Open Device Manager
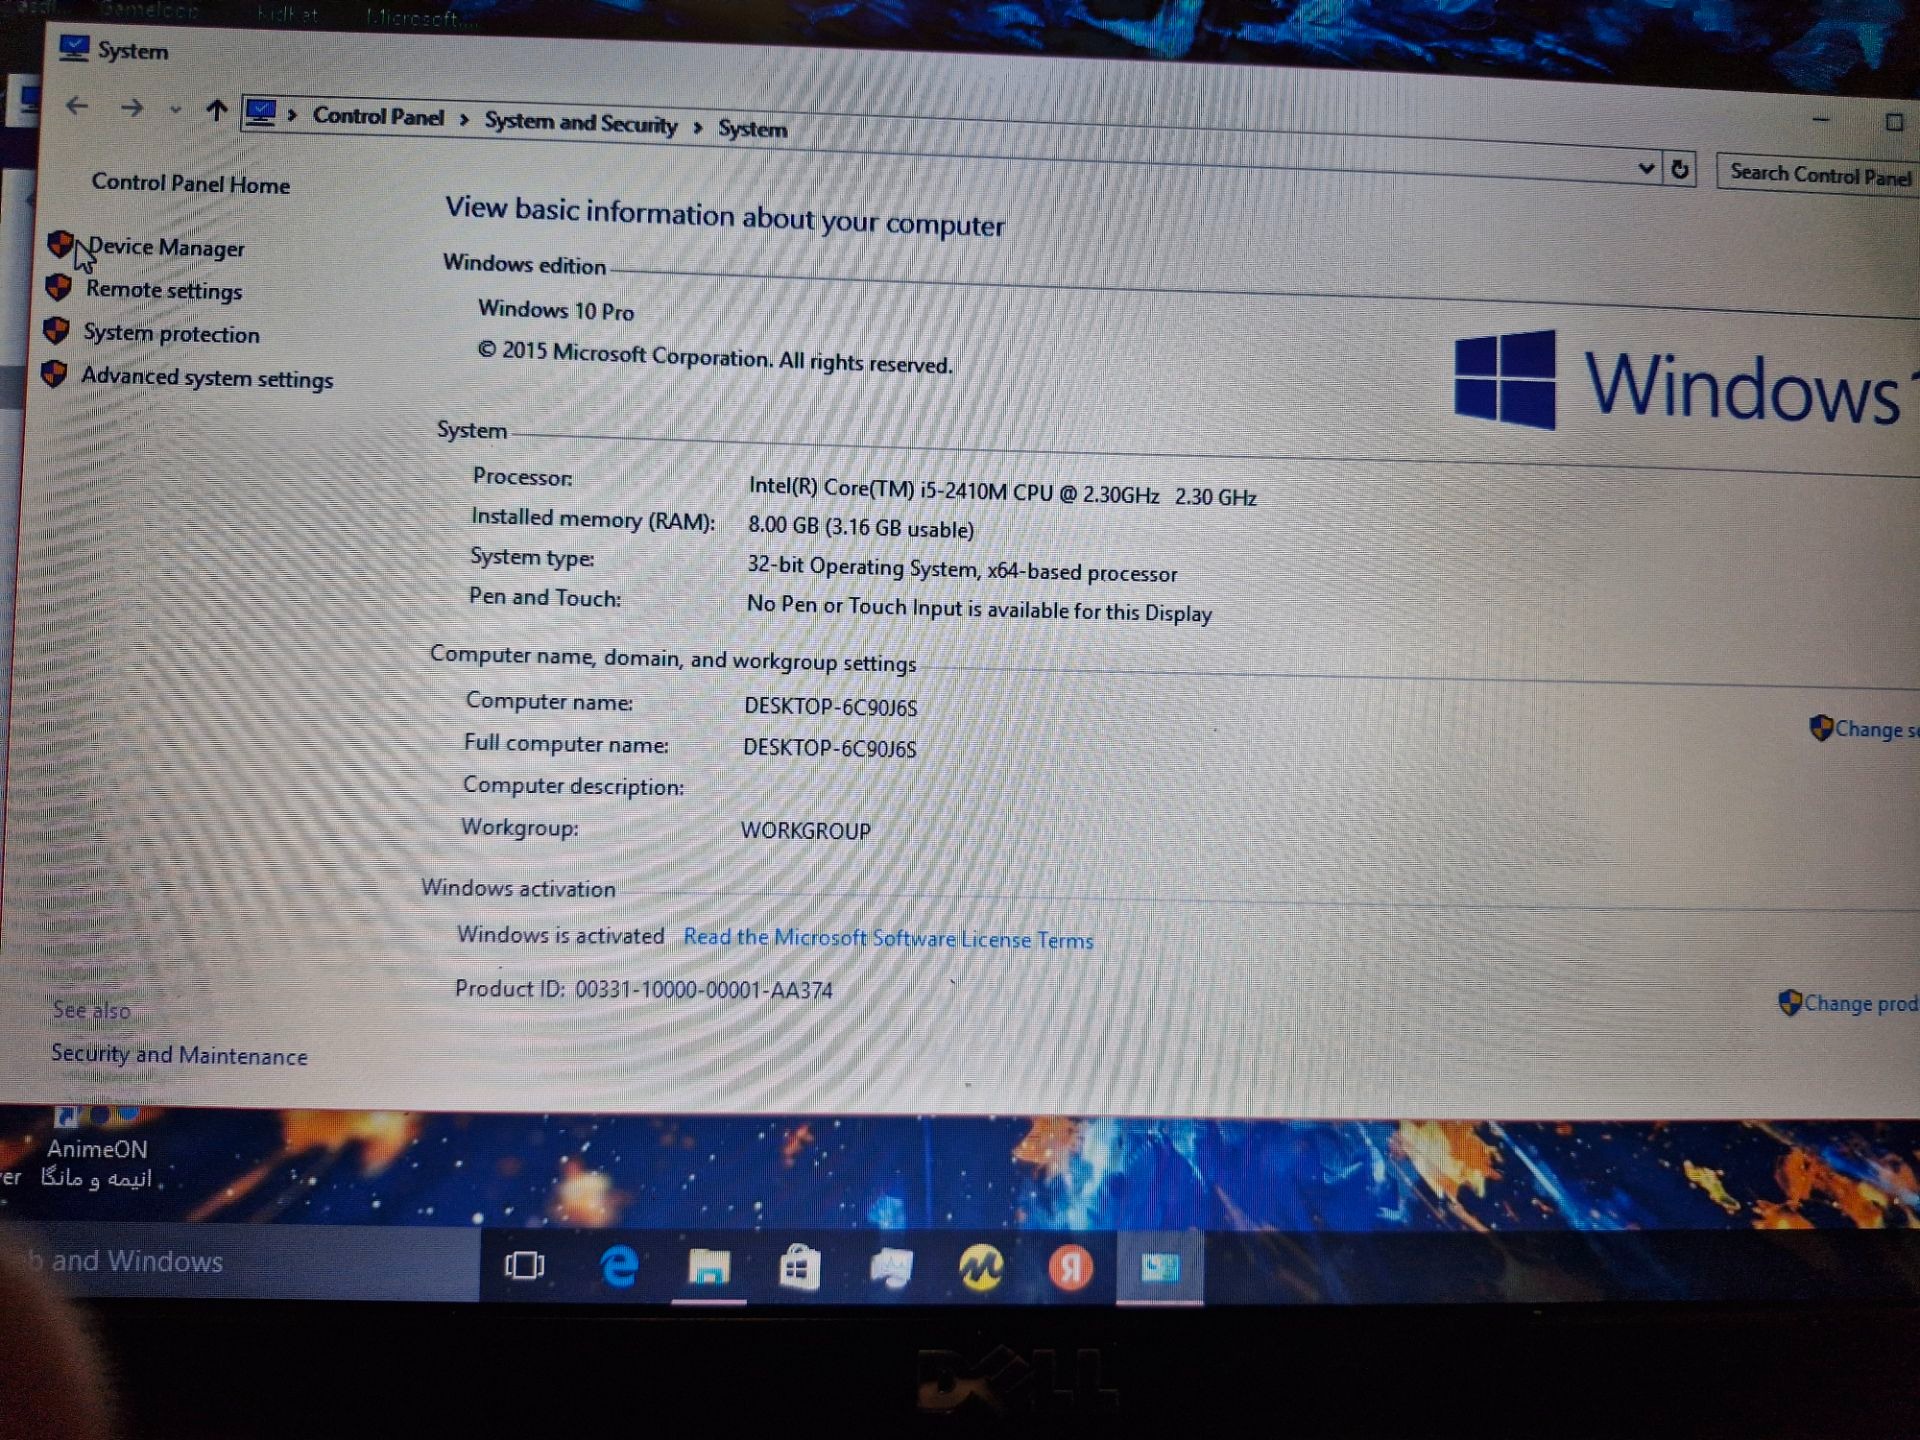The image size is (1920, 1440). [166, 247]
